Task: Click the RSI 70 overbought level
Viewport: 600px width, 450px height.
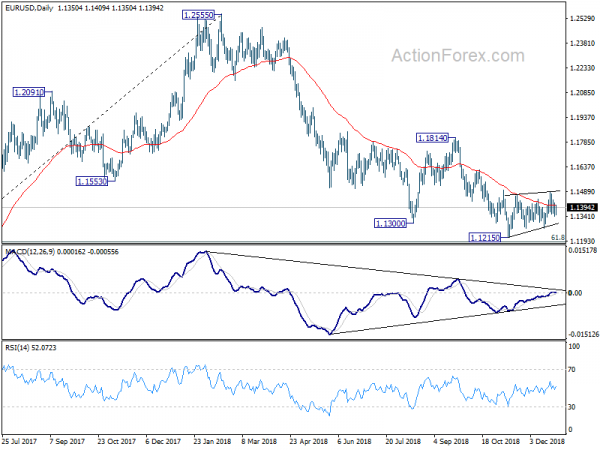Action: pyautogui.click(x=572, y=370)
